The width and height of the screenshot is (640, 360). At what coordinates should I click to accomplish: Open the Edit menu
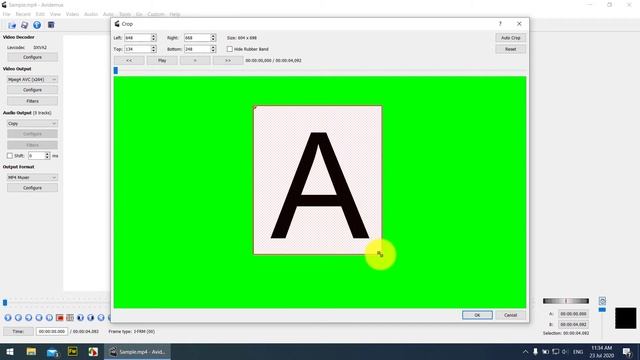tap(40, 14)
